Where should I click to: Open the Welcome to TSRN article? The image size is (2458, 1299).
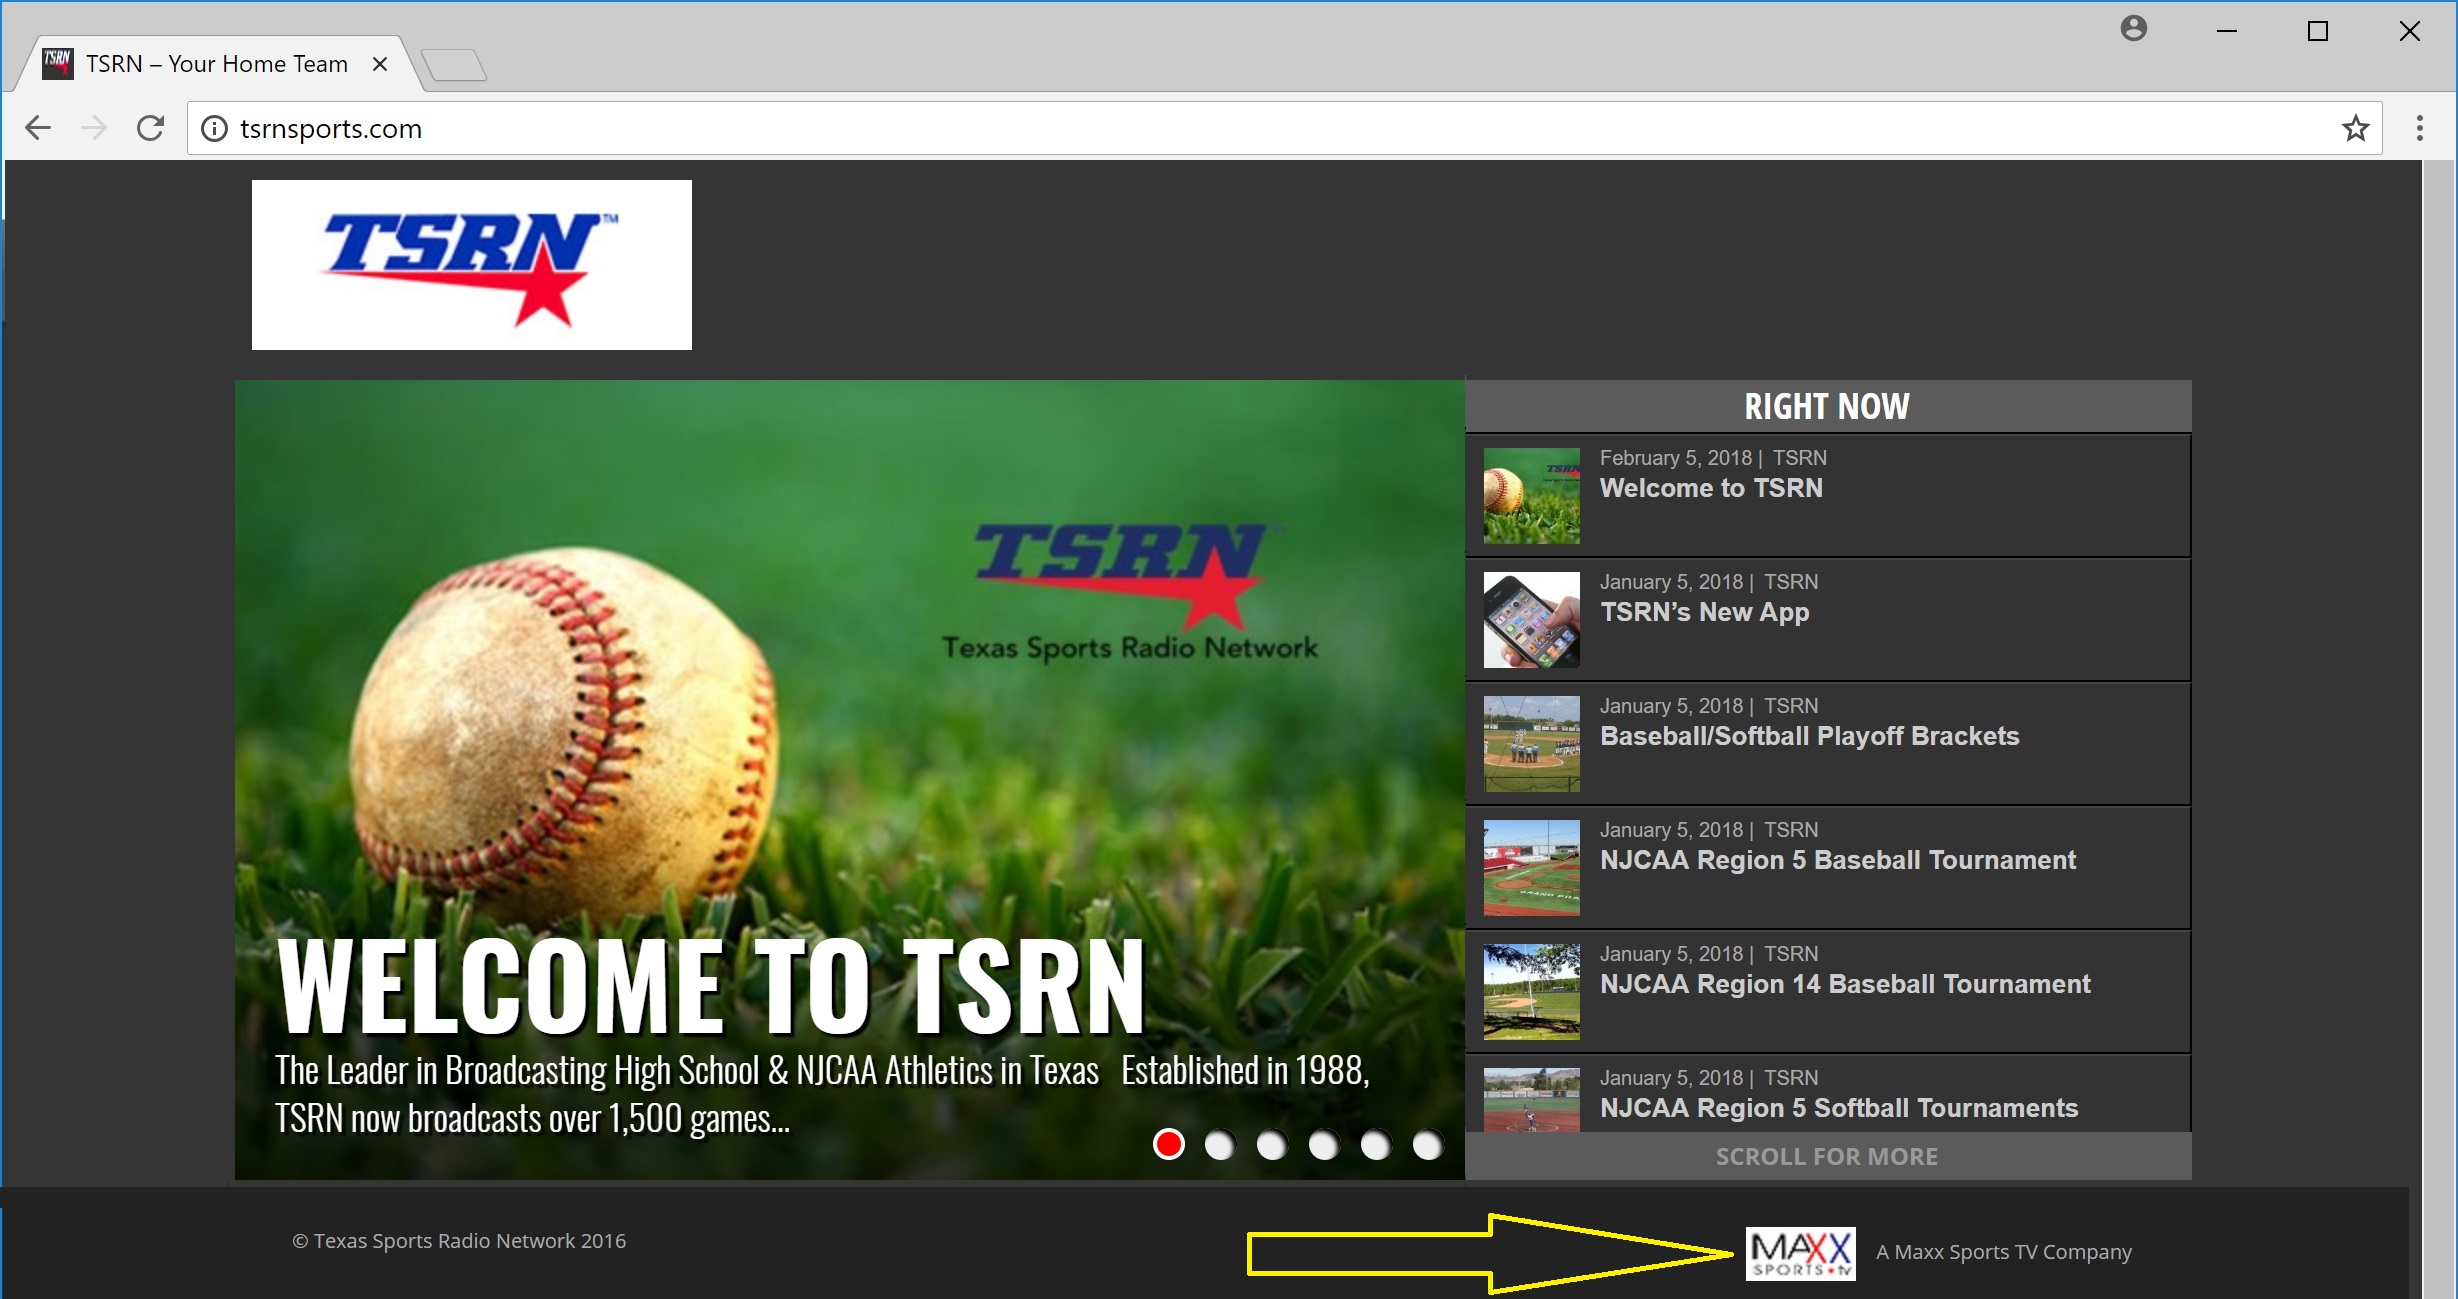(1711, 488)
